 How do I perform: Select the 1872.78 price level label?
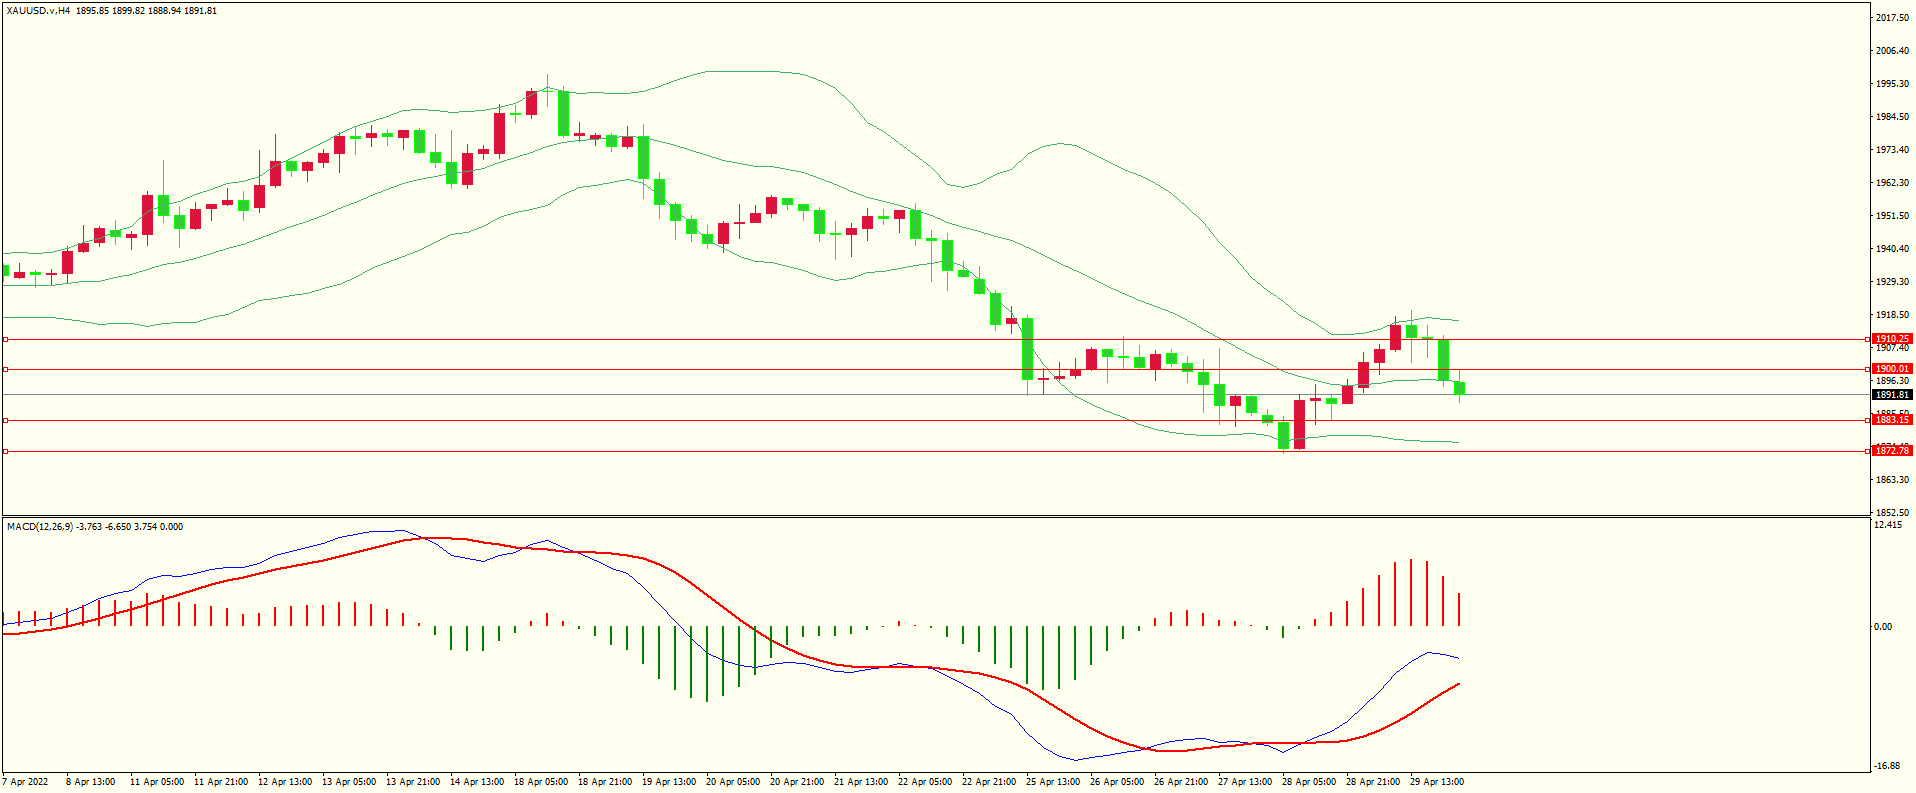click(x=1892, y=451)
